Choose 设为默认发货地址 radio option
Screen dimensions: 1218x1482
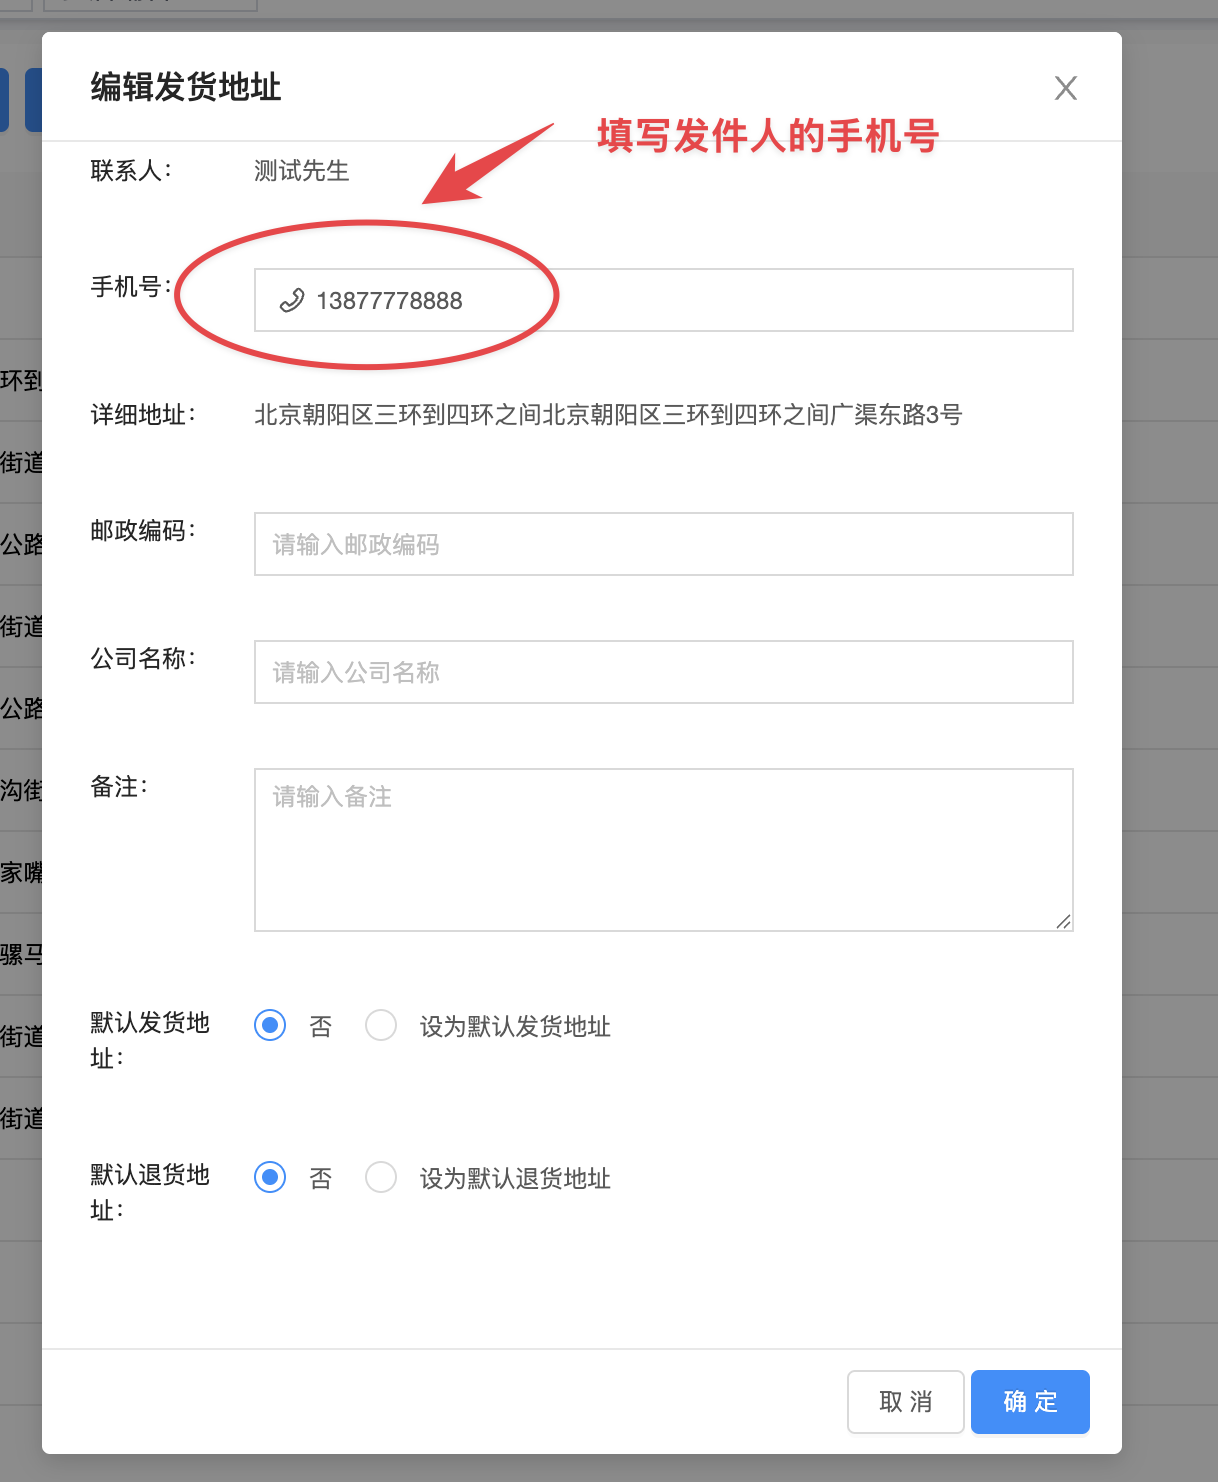[x=381, y=1026]
